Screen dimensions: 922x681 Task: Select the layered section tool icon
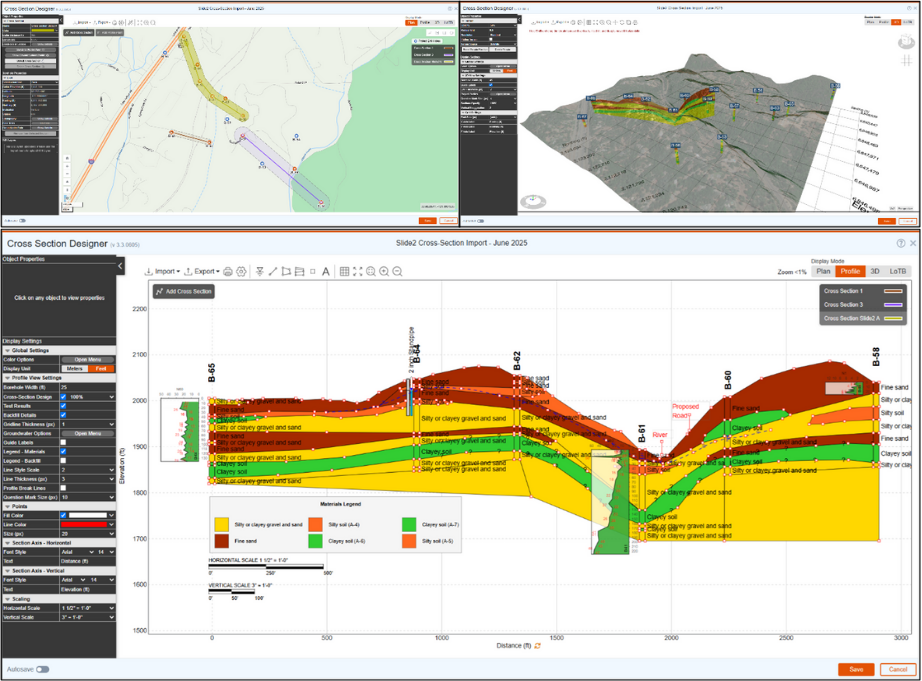(299, 272)
